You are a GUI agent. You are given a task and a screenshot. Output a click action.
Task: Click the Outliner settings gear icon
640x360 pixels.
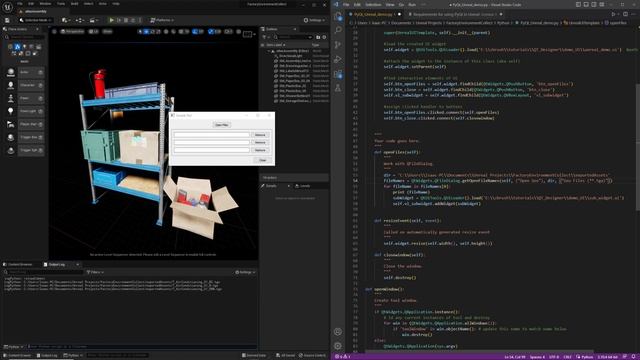(324, 37)
